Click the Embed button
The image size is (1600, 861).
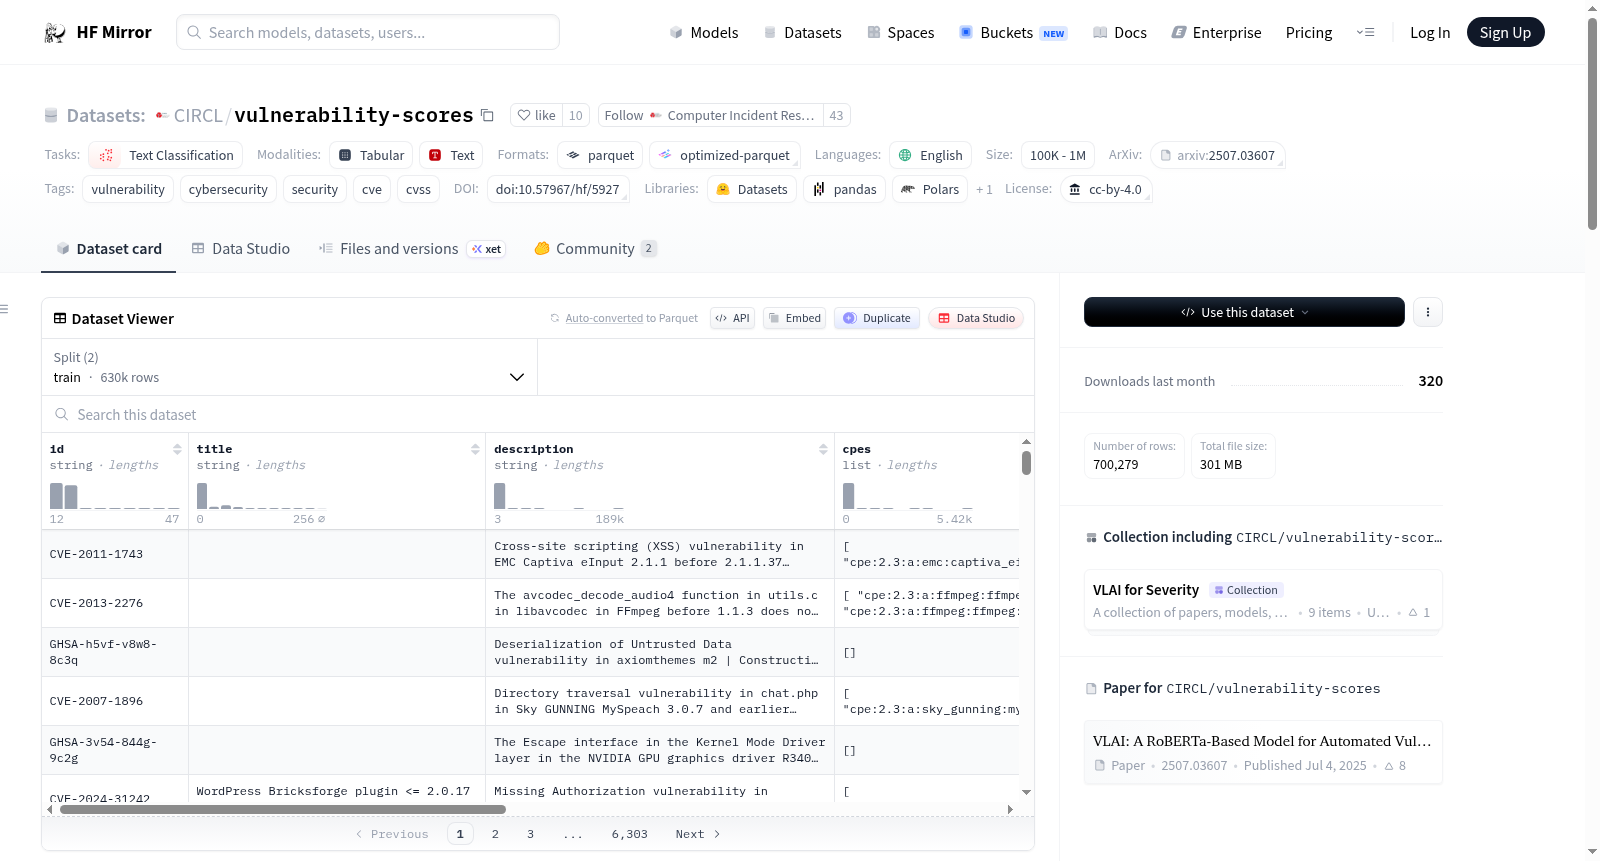point(794,318)
